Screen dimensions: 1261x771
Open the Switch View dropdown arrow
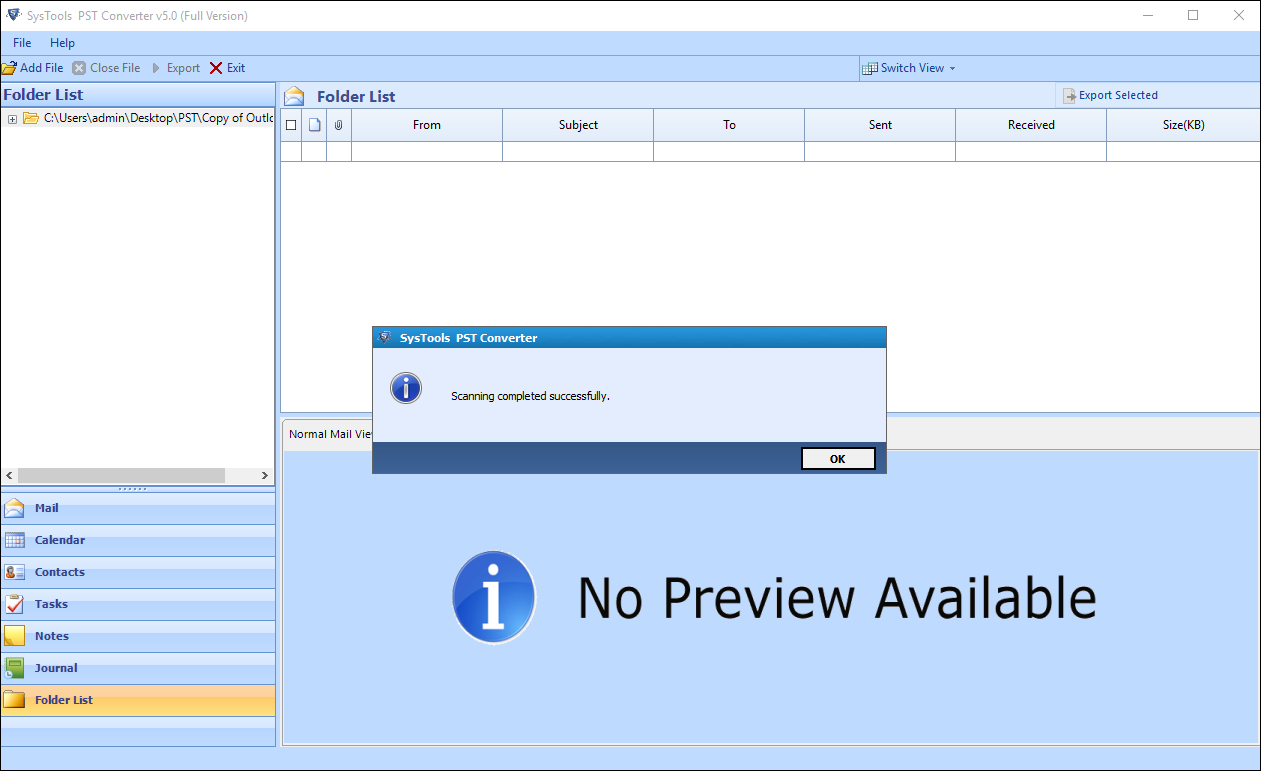tap(952, 68)
